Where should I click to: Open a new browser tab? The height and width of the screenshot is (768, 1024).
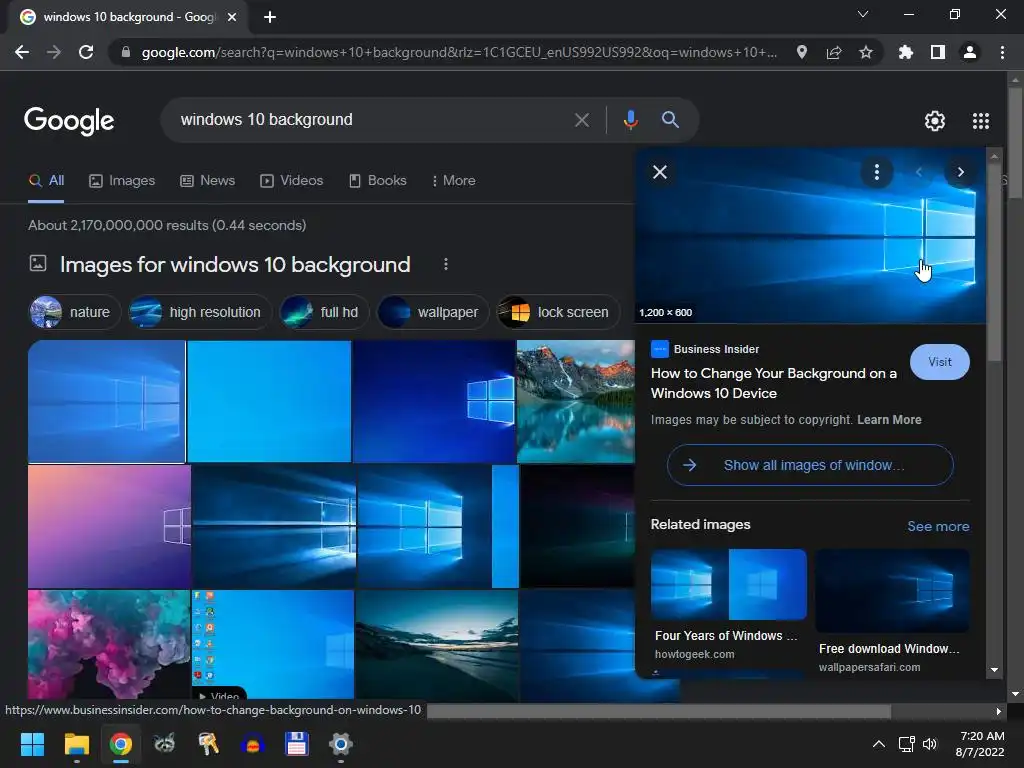[270, 17]
